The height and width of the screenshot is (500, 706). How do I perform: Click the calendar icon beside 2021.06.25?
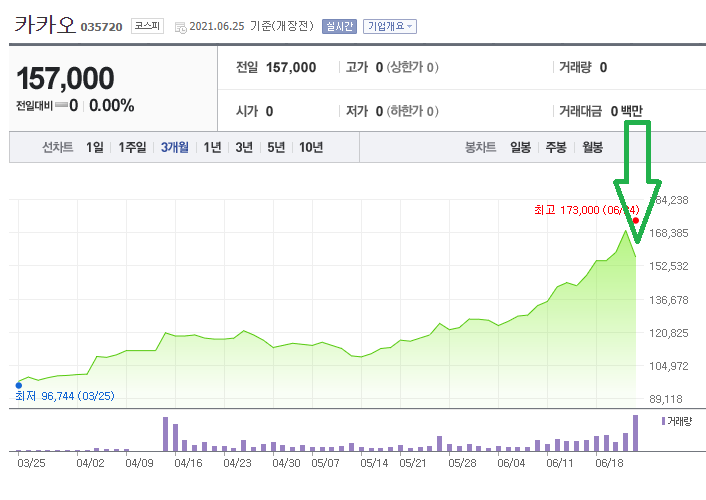click(180, 27)
